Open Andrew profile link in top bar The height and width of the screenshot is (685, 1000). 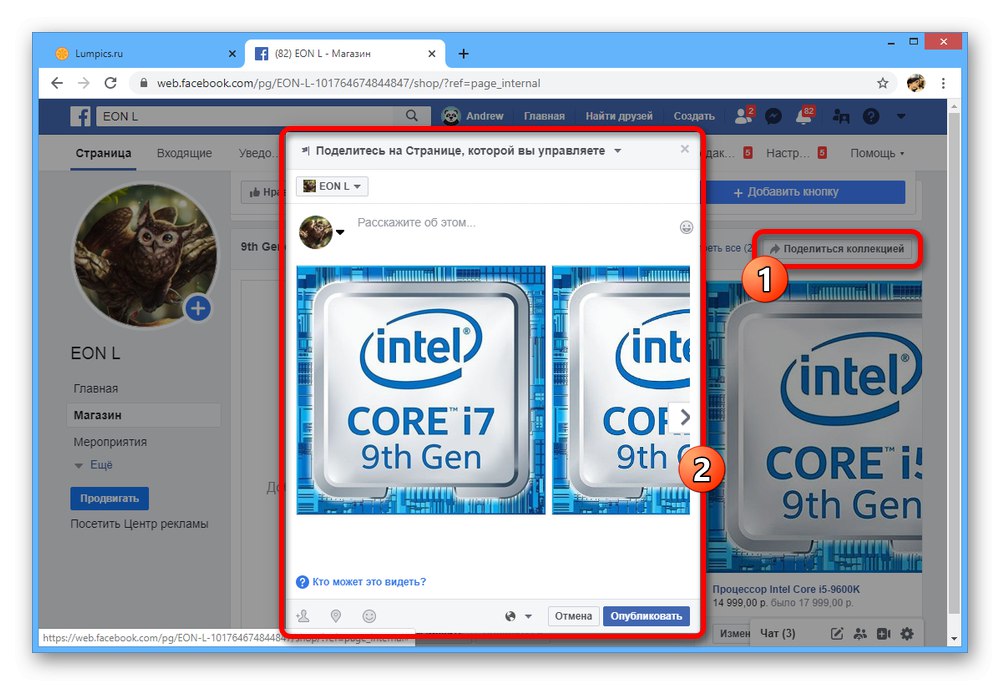[x=473, y=116]
